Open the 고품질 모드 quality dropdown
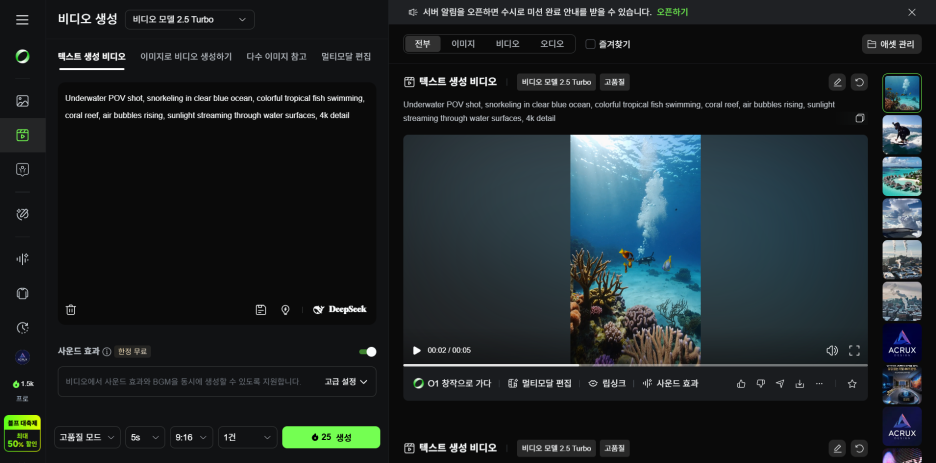The image size is (936, 463). 87,437
